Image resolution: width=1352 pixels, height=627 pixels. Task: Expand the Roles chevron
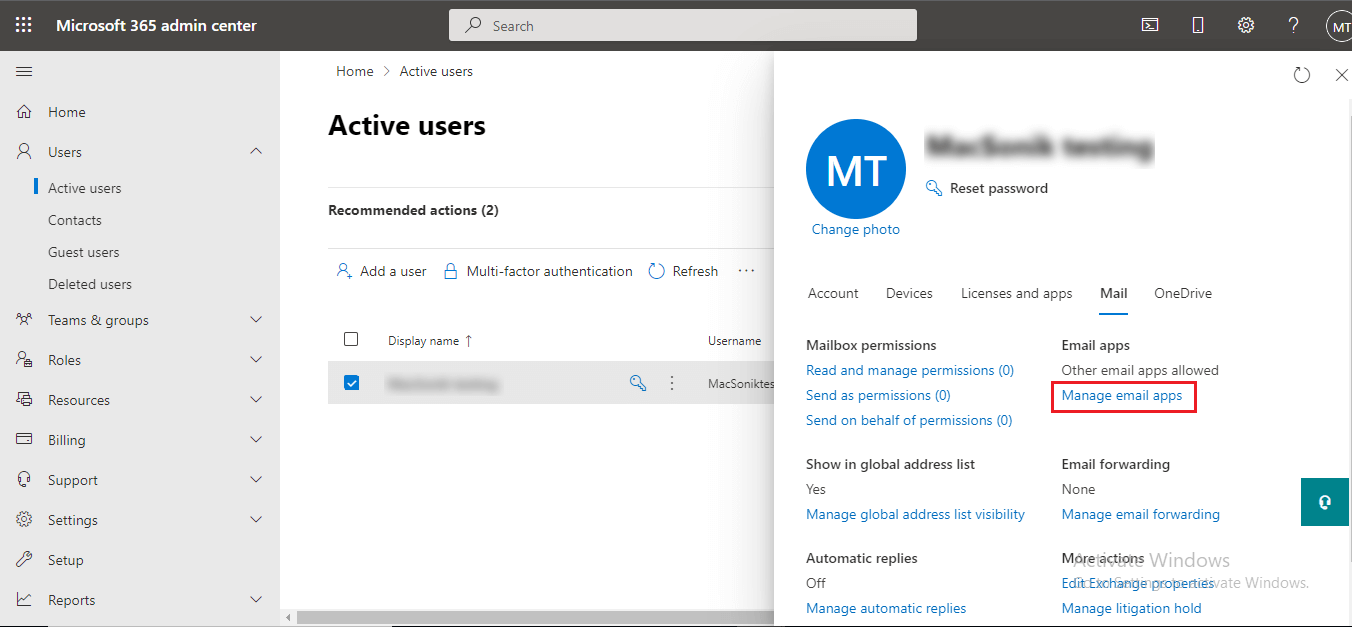256,359
